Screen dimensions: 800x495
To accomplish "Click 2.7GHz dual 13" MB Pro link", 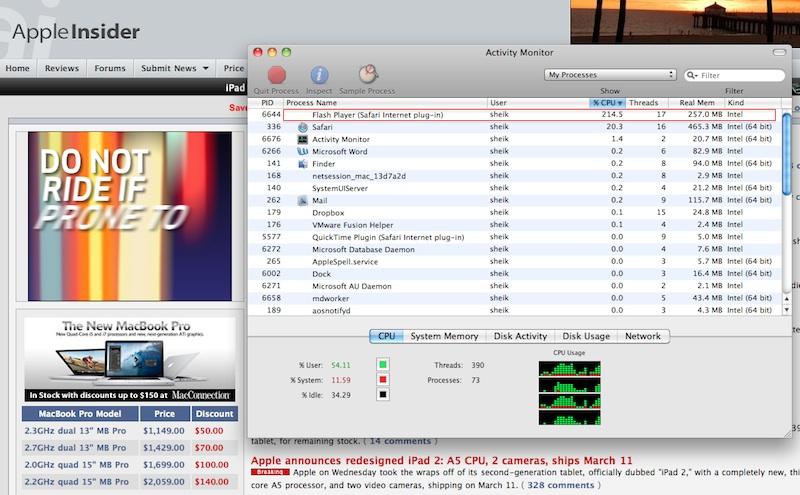I will click(x=75, y=448).
